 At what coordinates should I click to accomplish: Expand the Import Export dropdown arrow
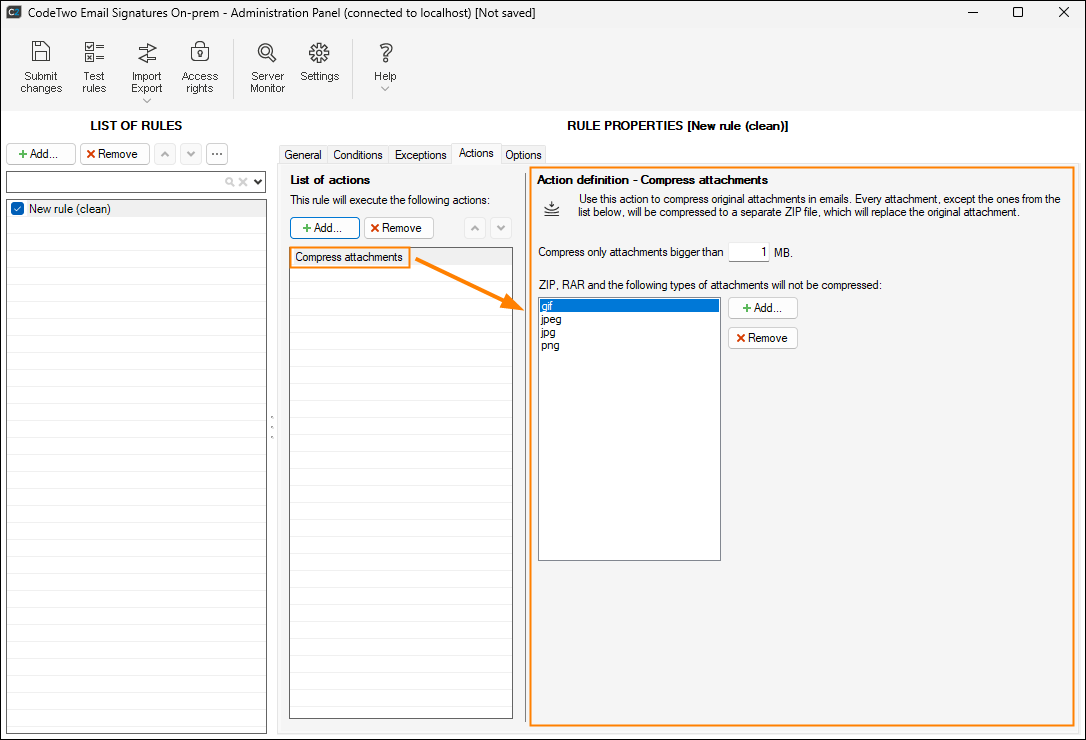(147, 101)
